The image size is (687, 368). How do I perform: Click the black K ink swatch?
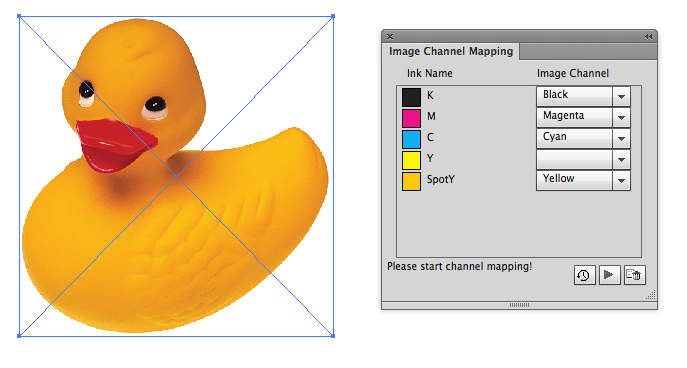point(411,97)
